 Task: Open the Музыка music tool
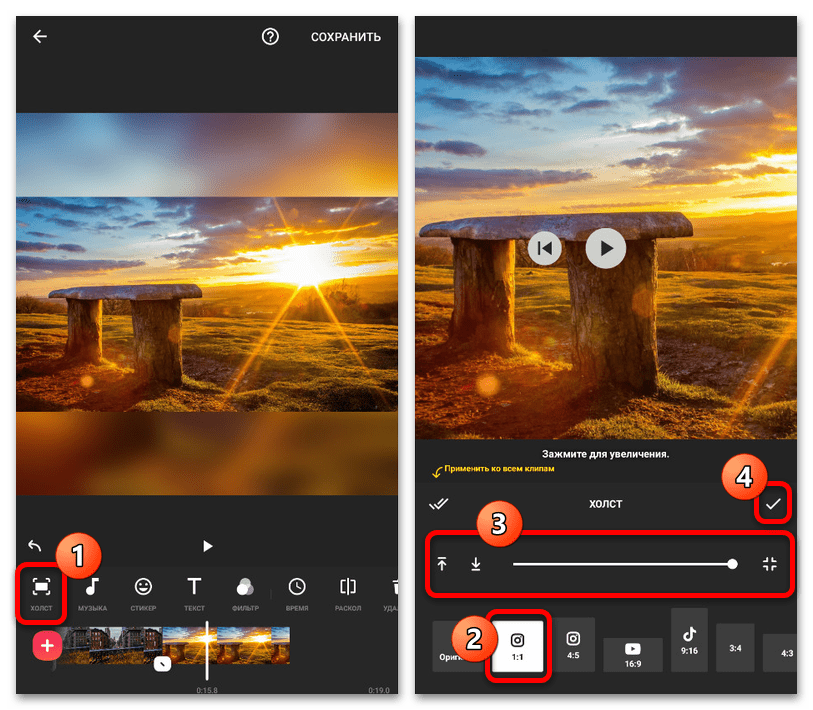click(x=92, y=593)
